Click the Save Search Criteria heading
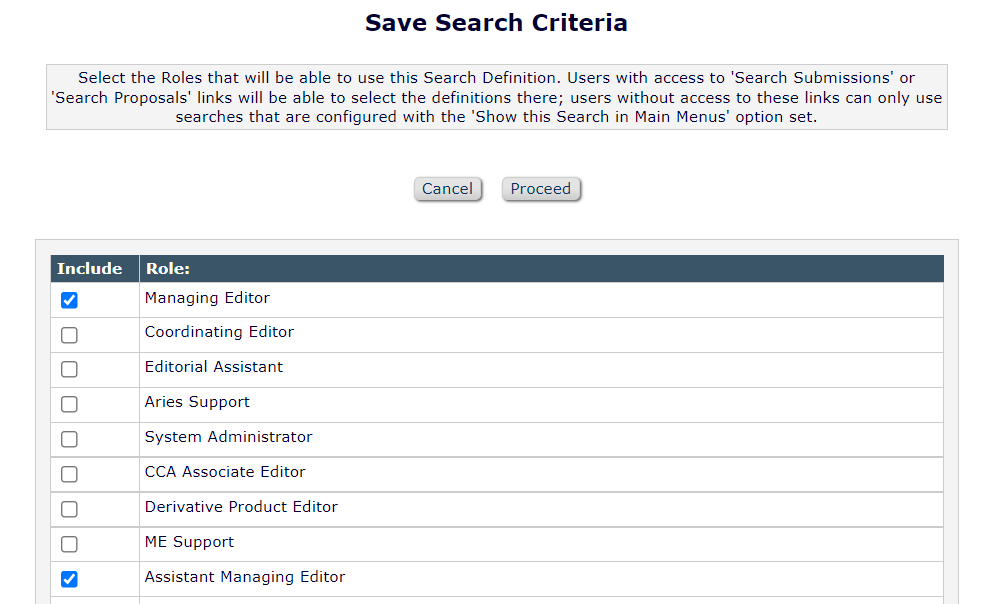 (x=496, y=23)
